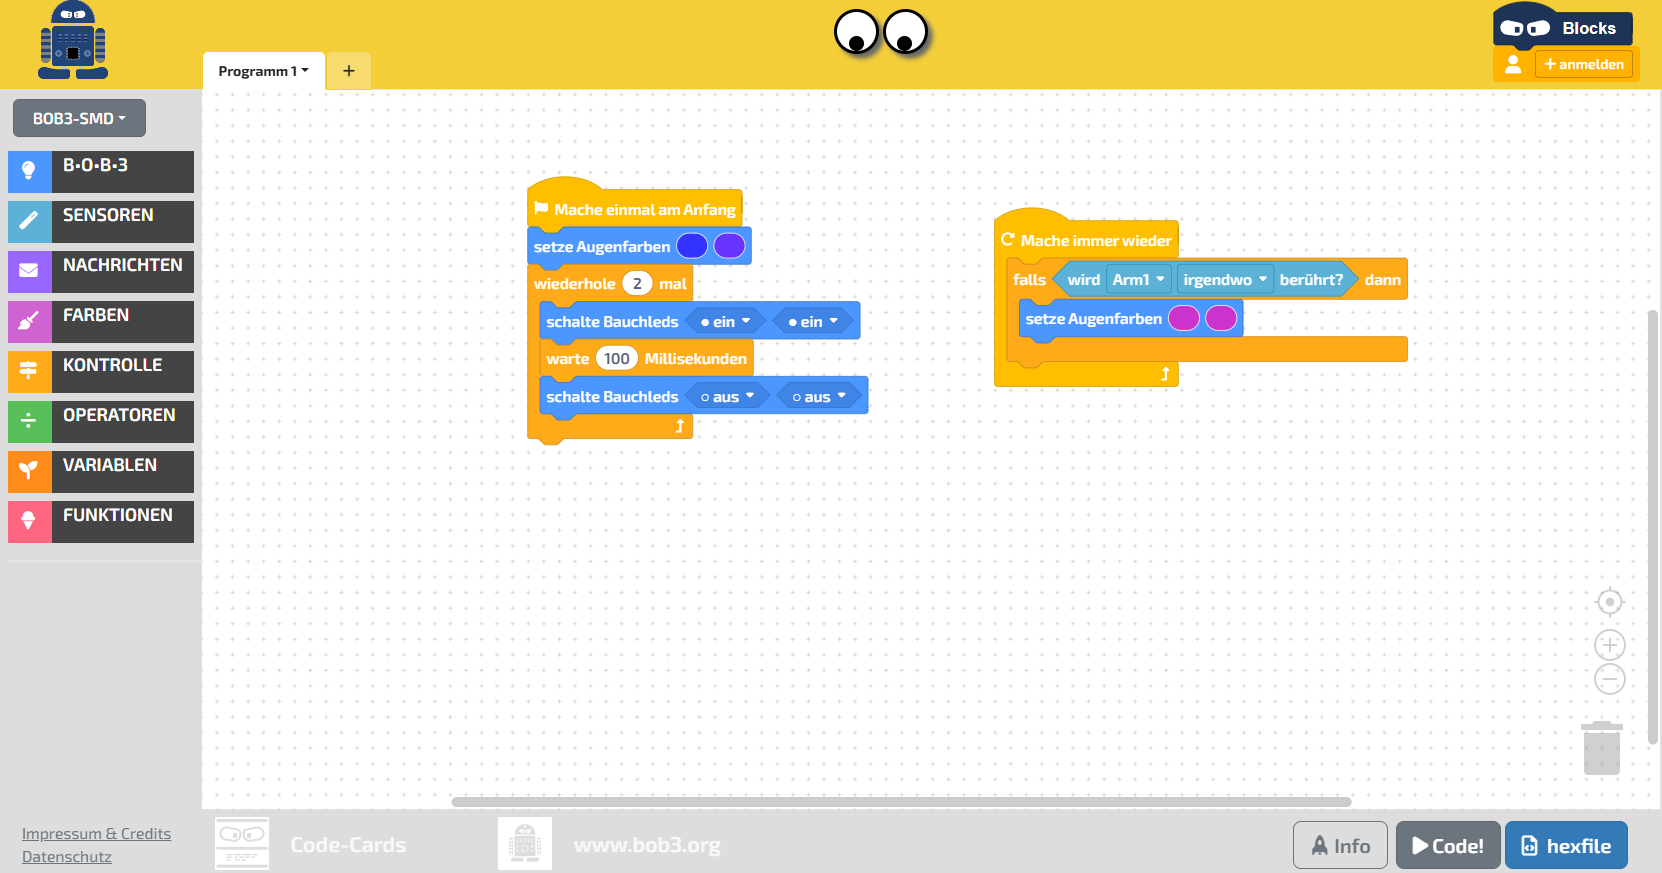
Task: Click the signpost KONTROLLE category icon
Action: pyautogui.click(x=29, y=371)
